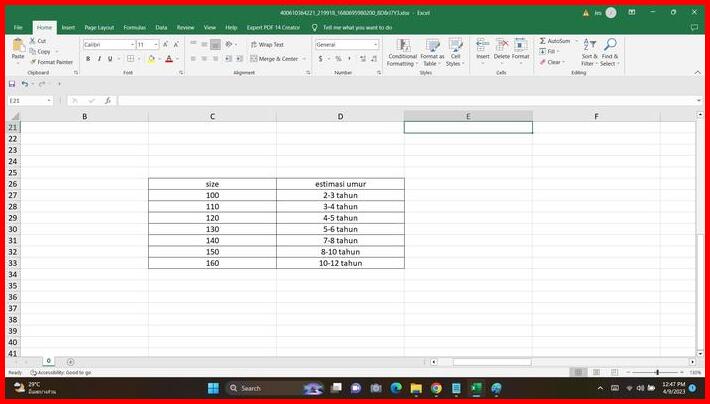
Task: Click the Format as Table icon
Action: [432, 52]
